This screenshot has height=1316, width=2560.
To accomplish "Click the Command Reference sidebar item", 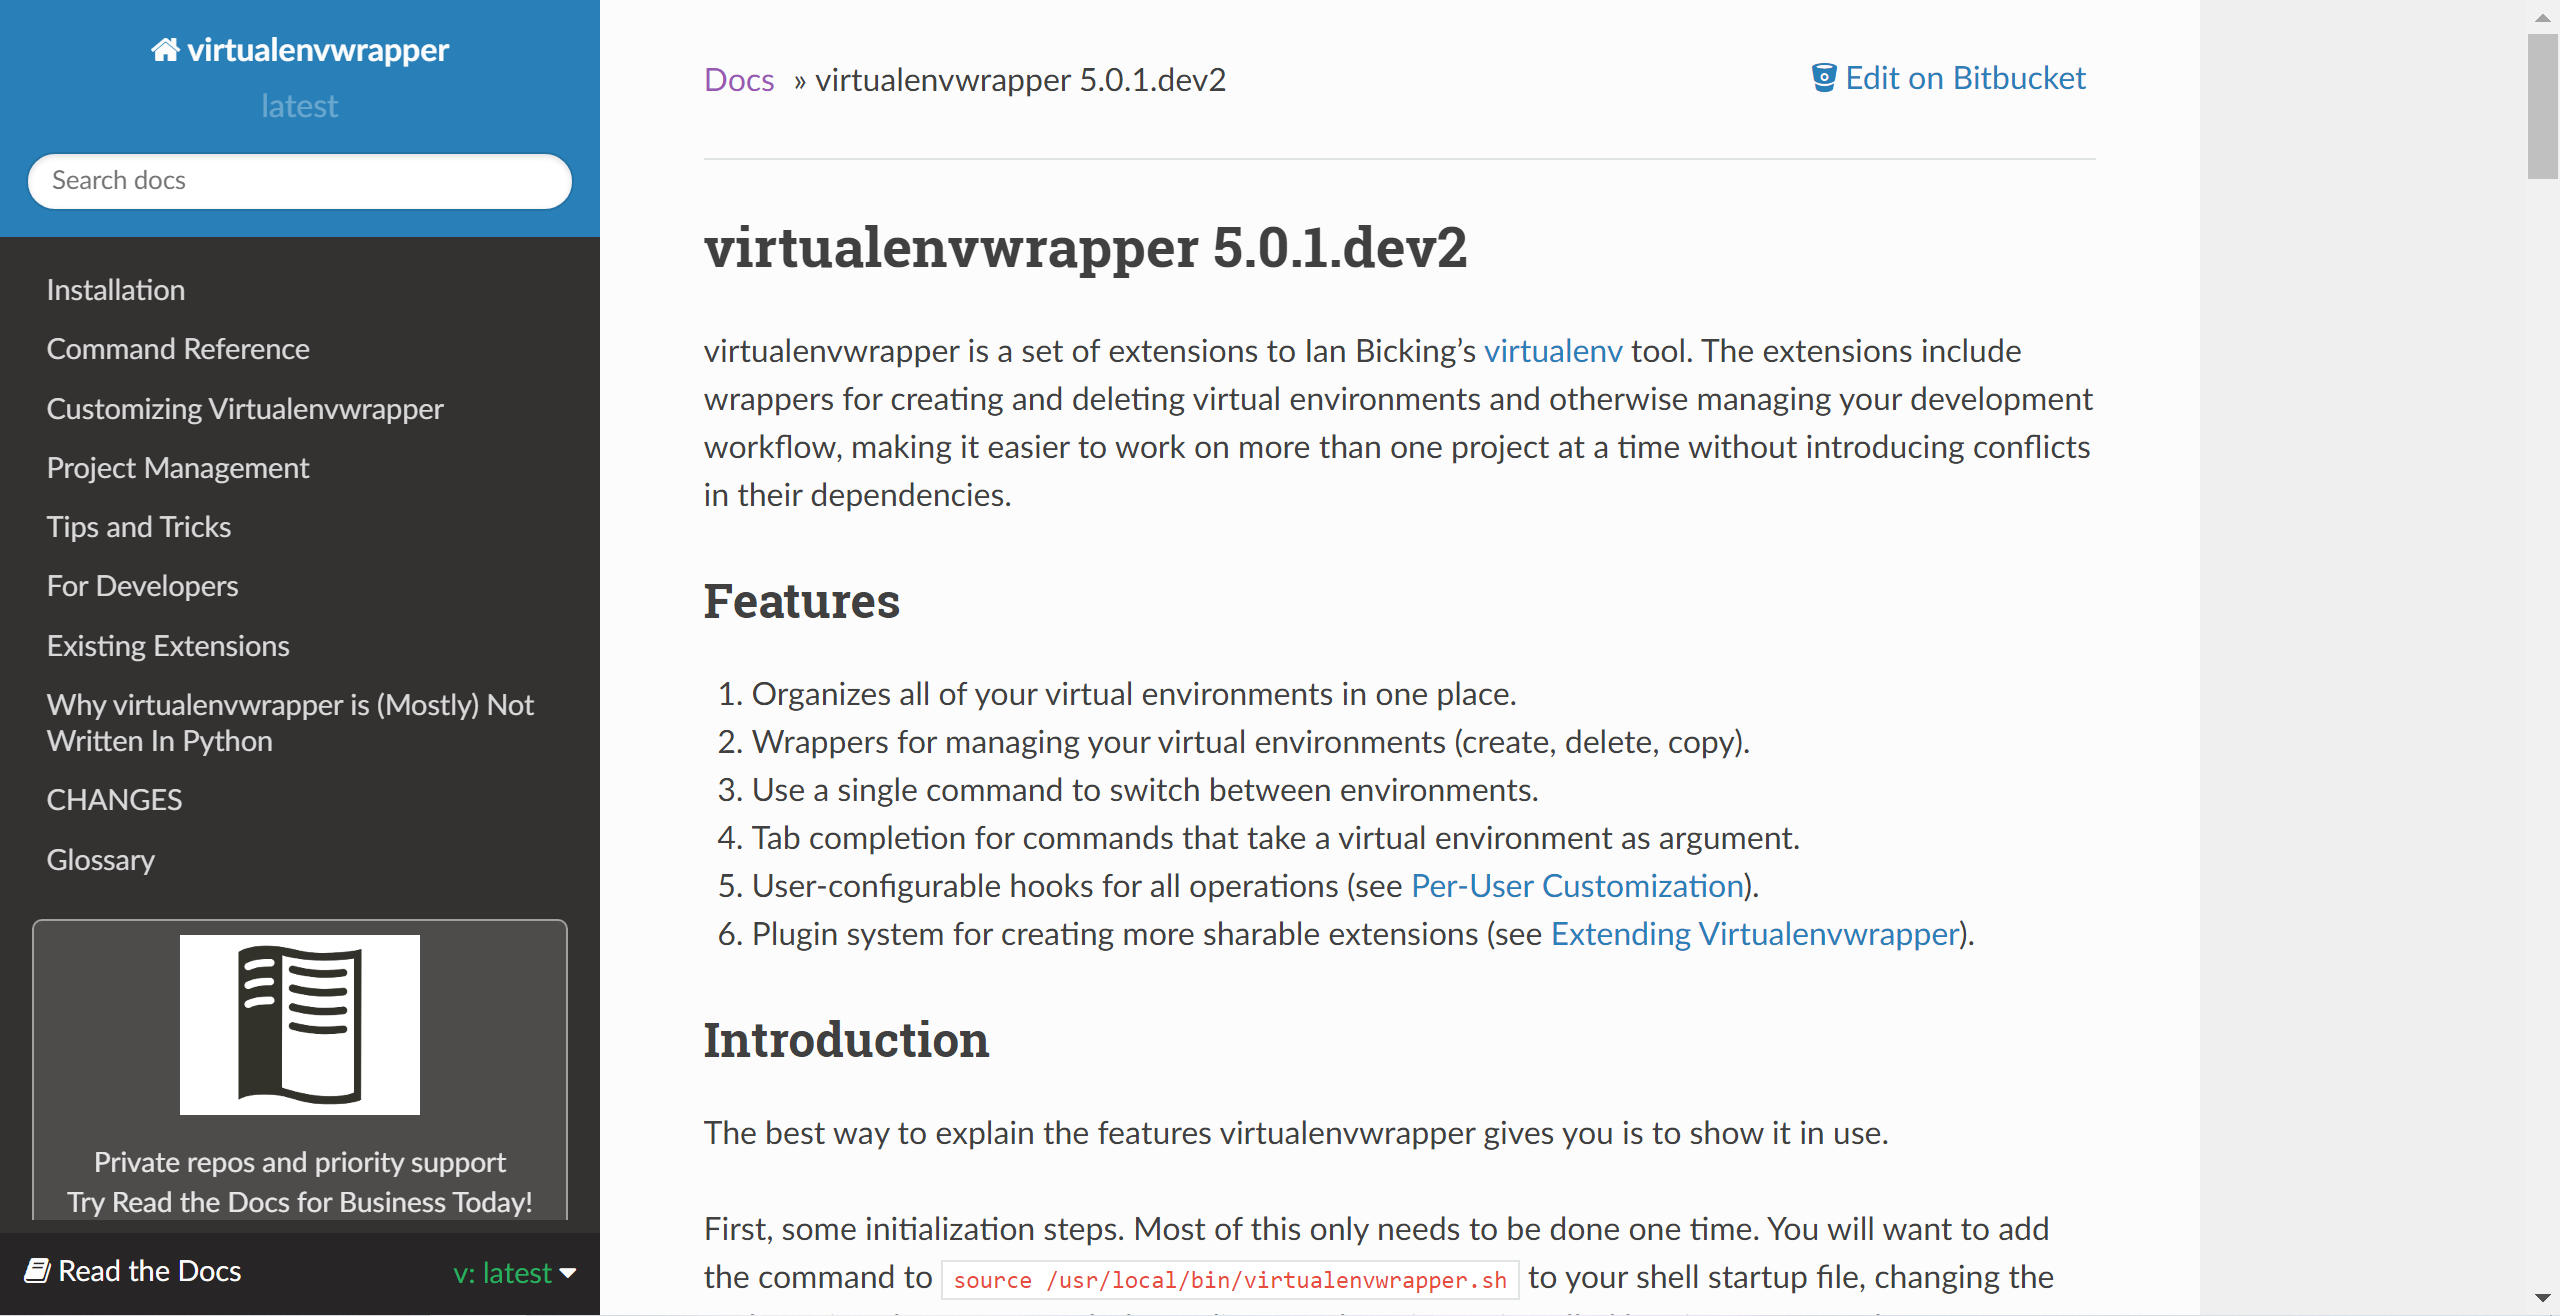I will tap(180, 349).
